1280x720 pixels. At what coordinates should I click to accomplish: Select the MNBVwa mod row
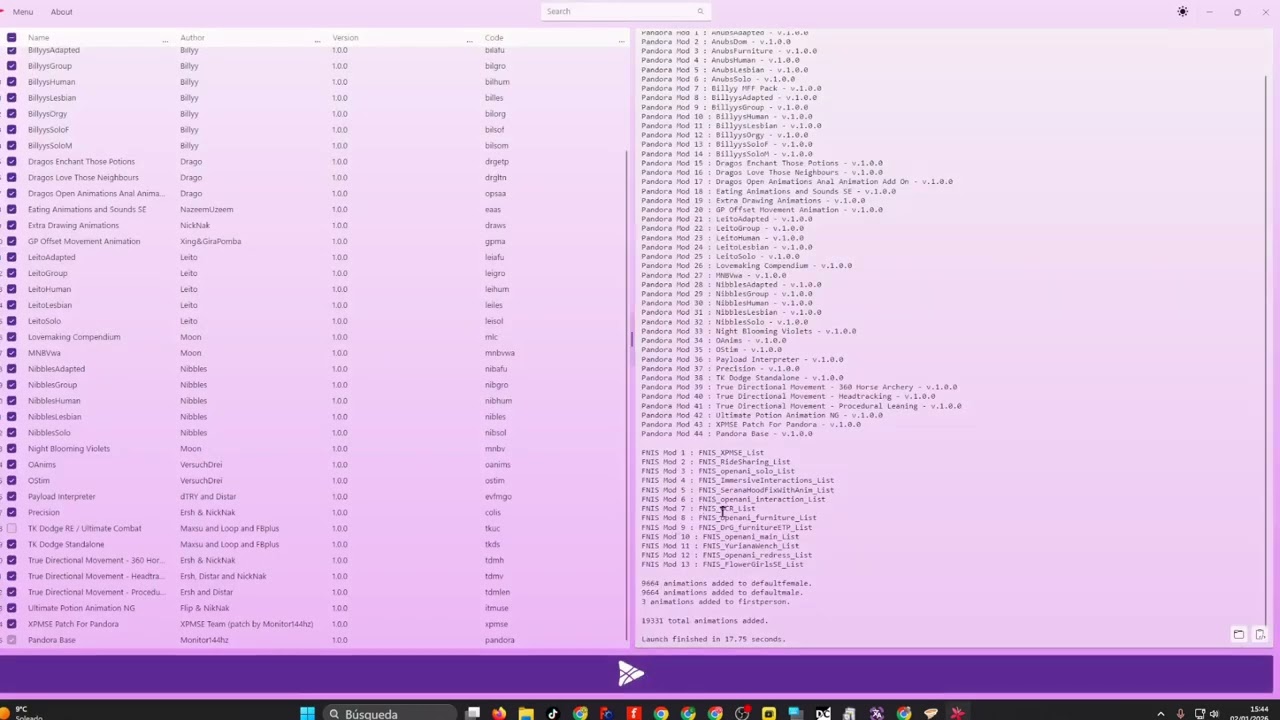[314, 353]
